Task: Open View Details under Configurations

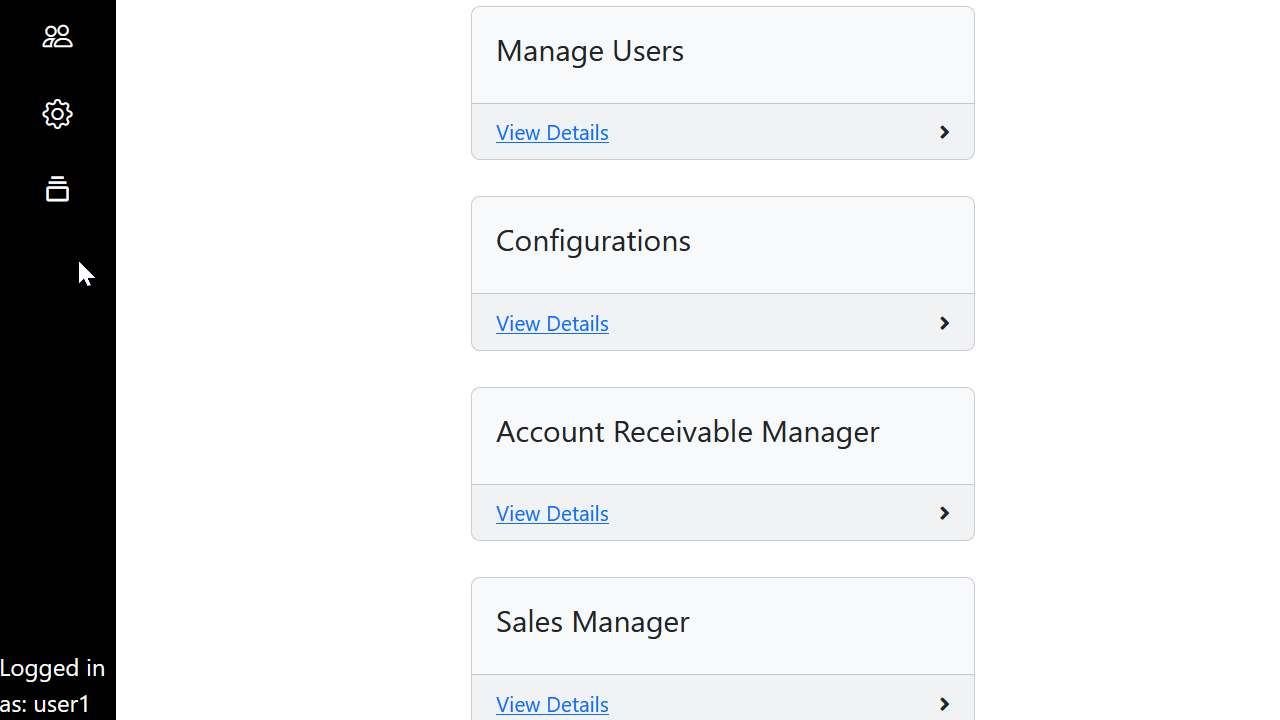Action: tap(552, 323)
